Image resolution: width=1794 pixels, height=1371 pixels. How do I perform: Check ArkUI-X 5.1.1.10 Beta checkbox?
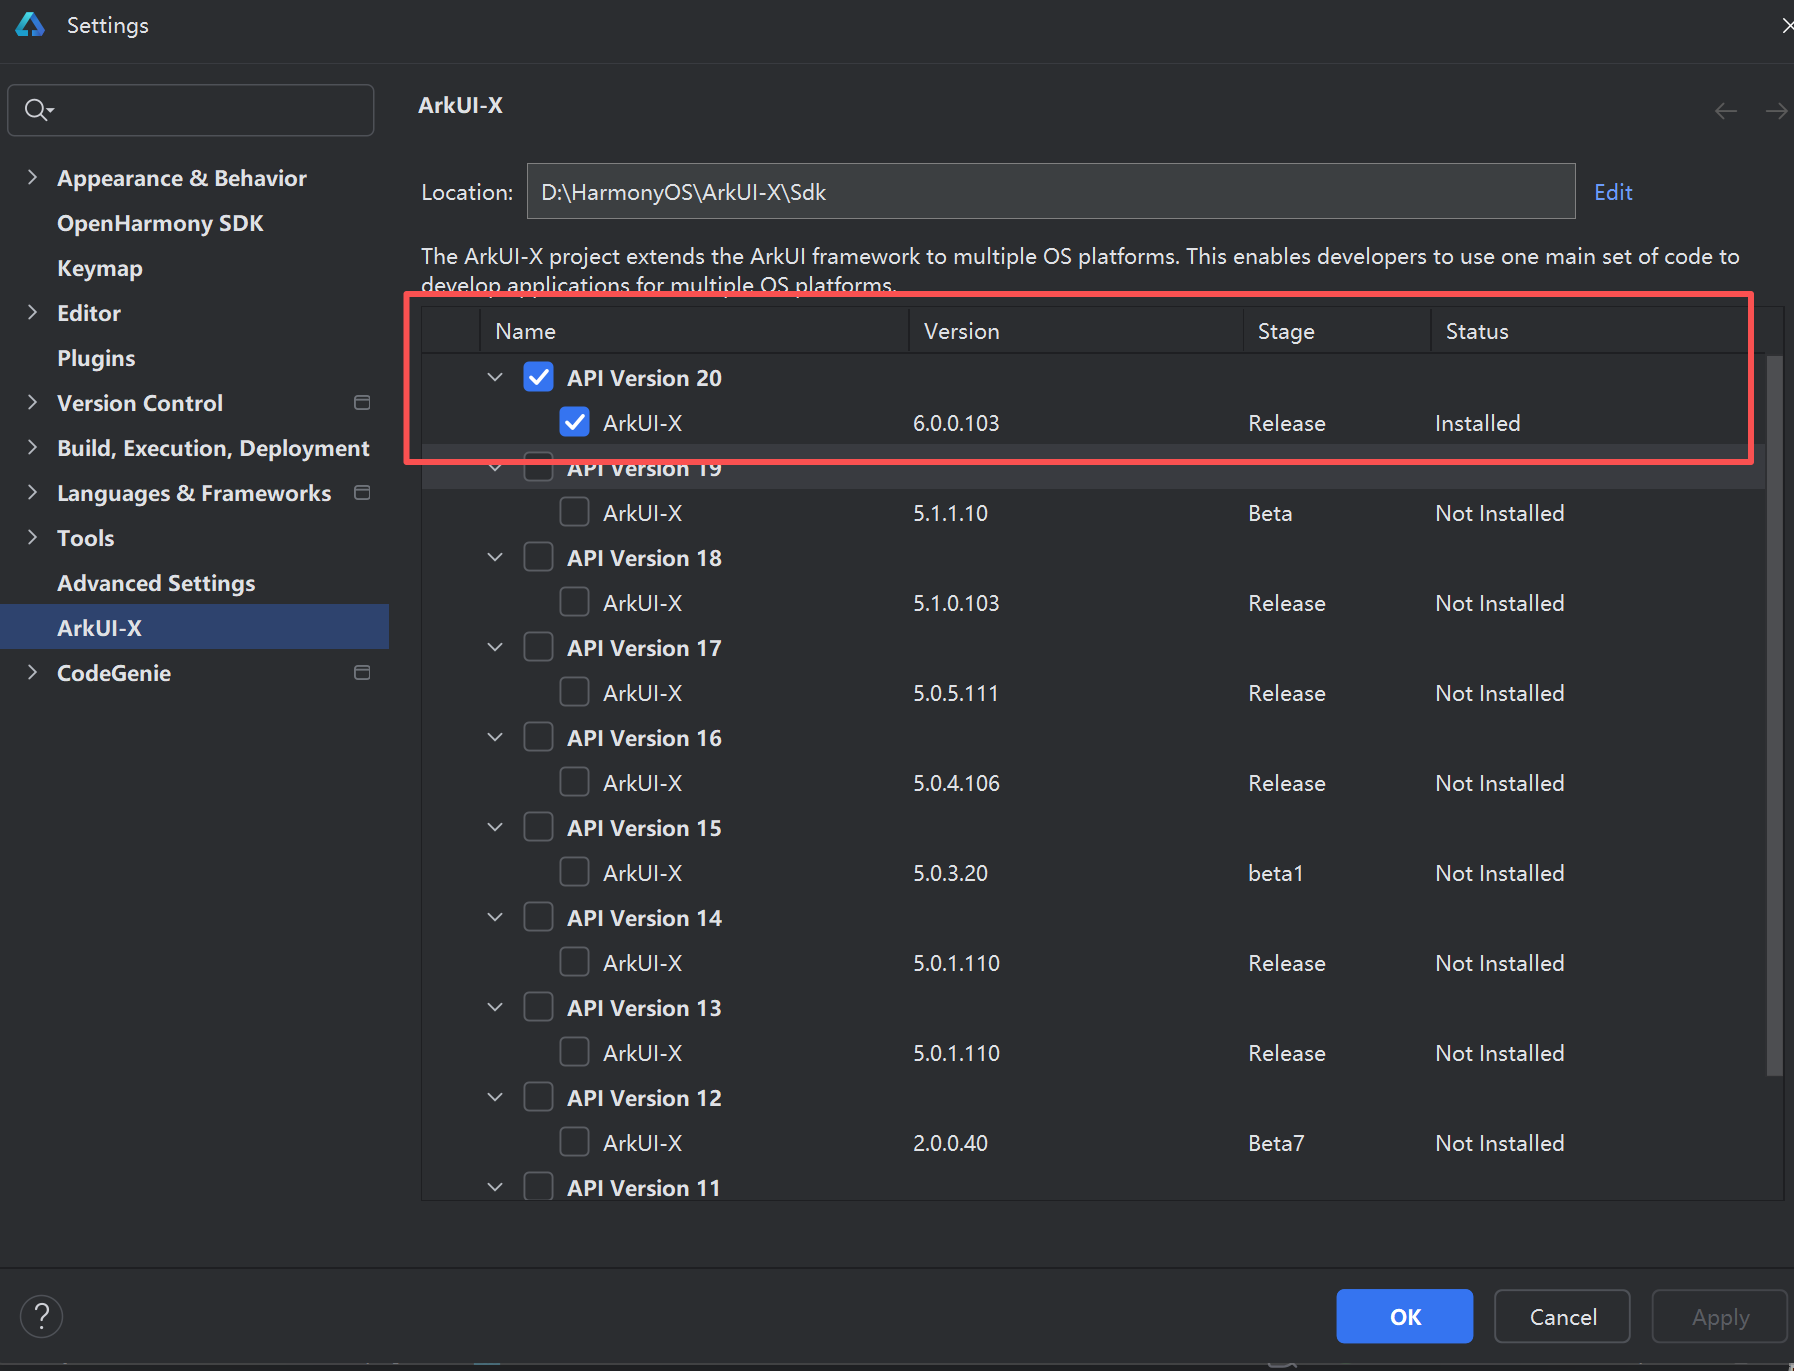click(574, 512)
